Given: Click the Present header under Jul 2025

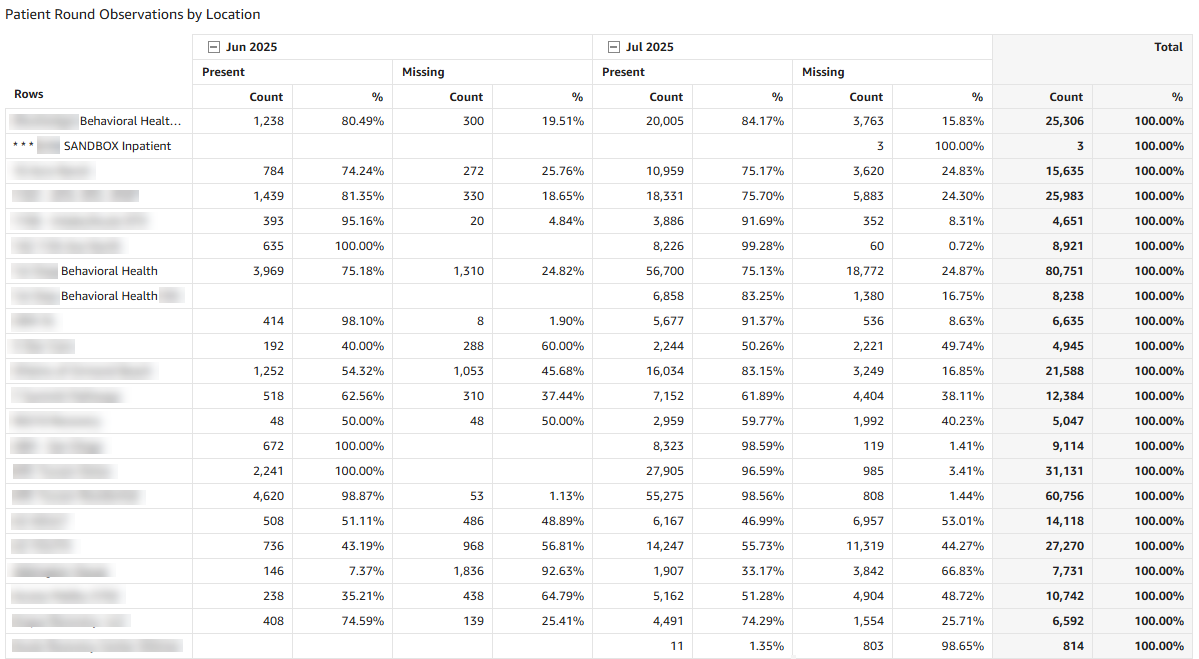Looking at the screenshot, I should point(623,72).
